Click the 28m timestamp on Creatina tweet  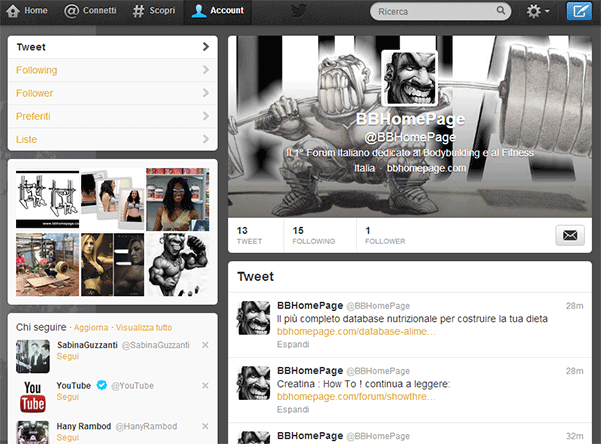tap(574, 371)
